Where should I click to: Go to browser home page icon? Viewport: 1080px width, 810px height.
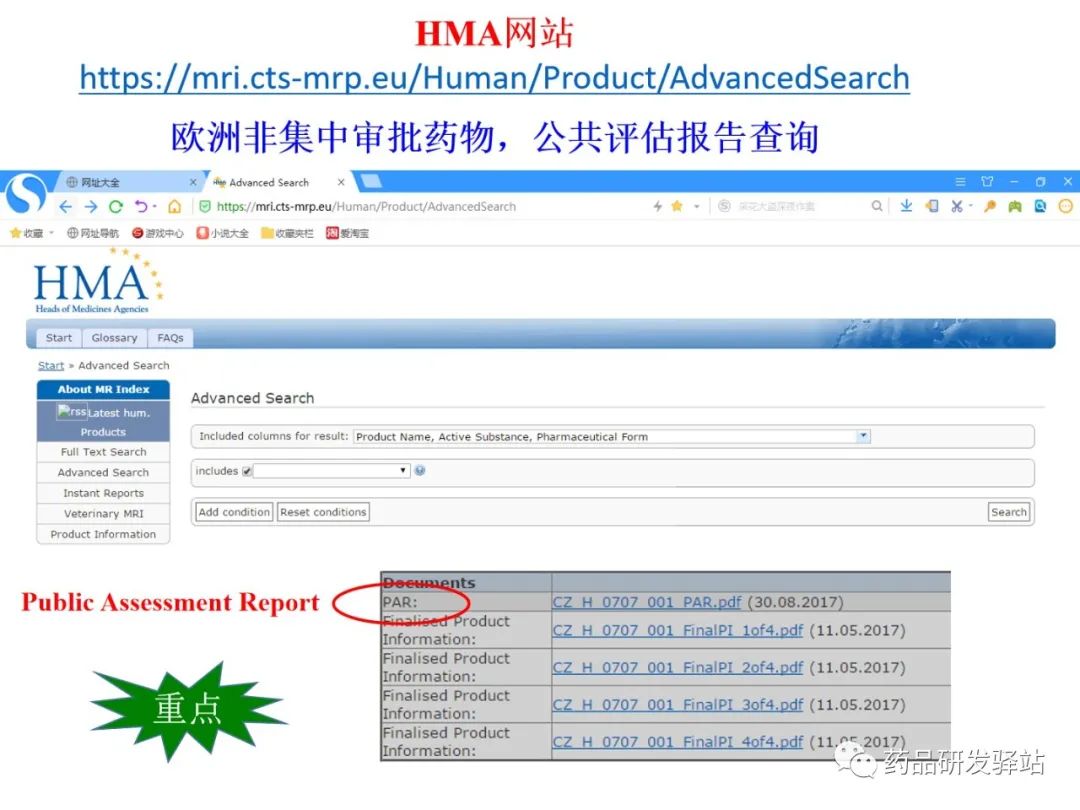pyautogui.click(x=175, y=207)
